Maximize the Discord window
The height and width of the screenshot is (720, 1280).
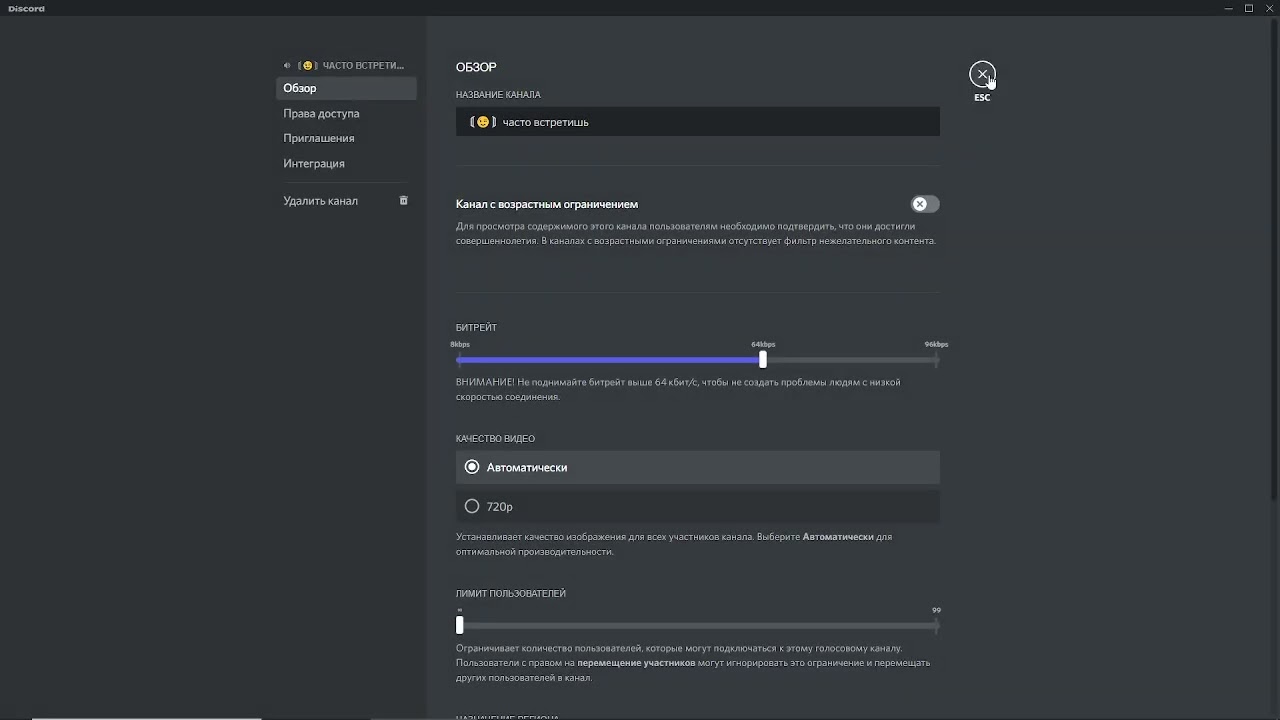1249,8
